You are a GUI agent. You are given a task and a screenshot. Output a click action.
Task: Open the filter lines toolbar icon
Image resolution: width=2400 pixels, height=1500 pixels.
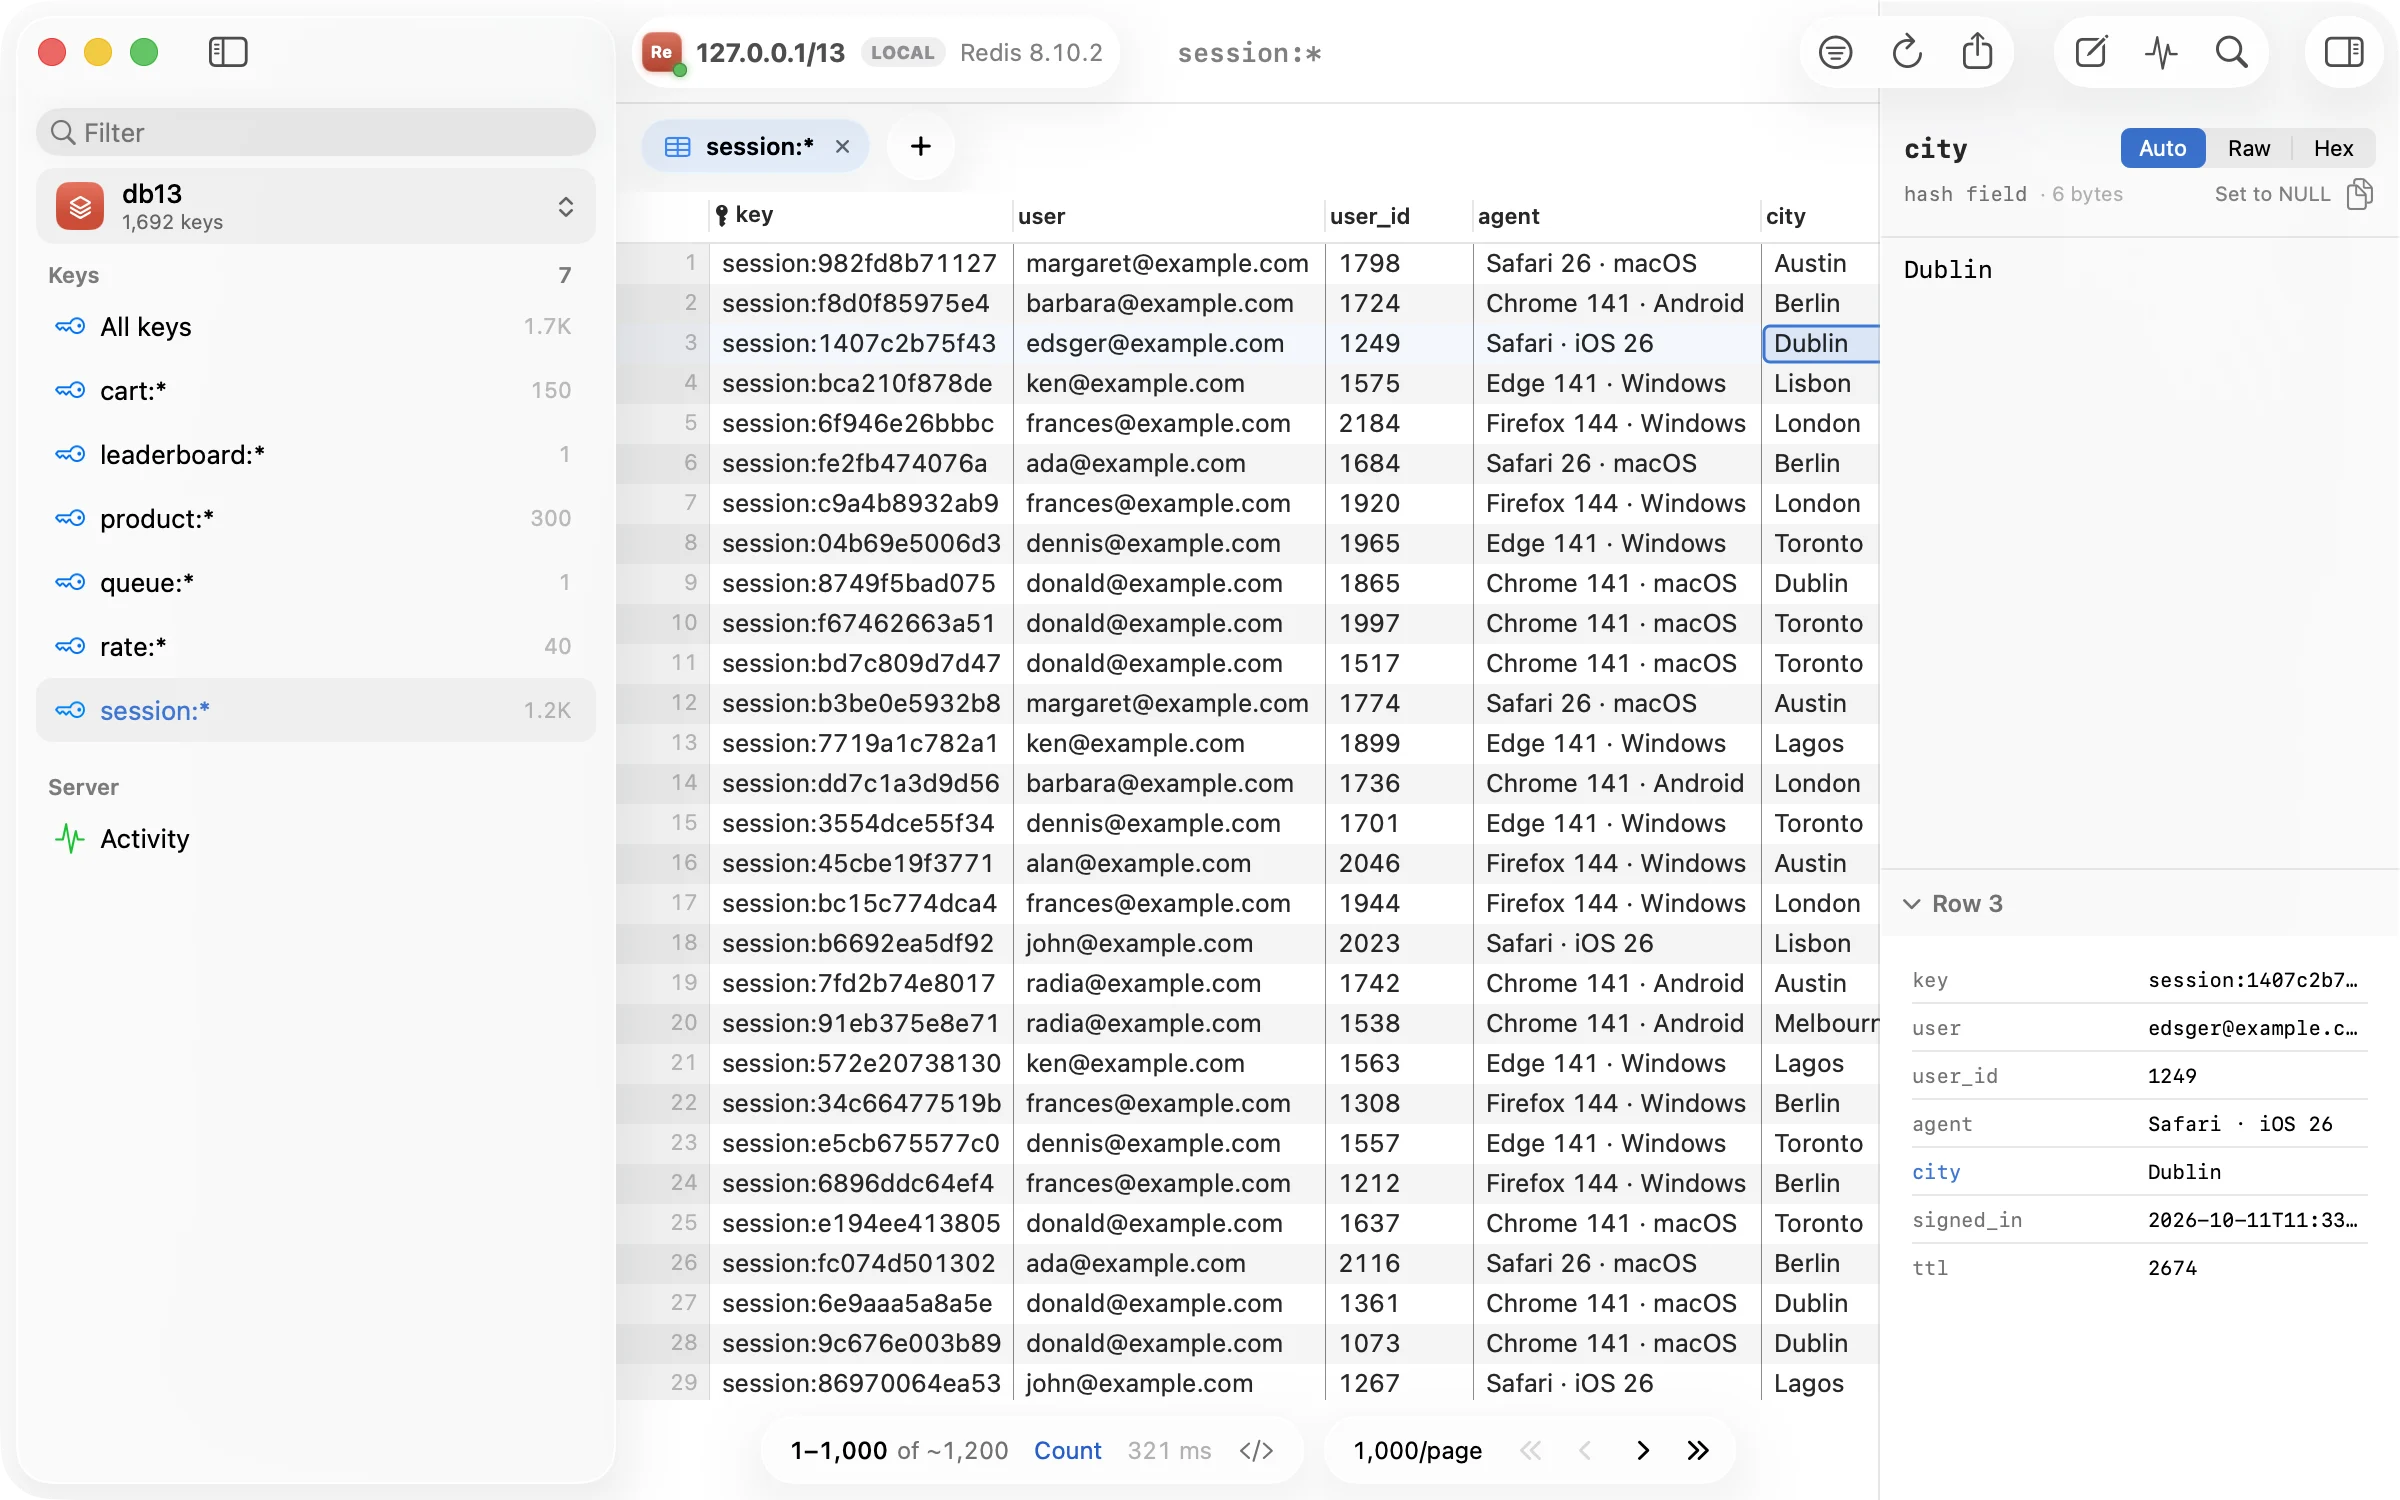(x=1835, y=52)
